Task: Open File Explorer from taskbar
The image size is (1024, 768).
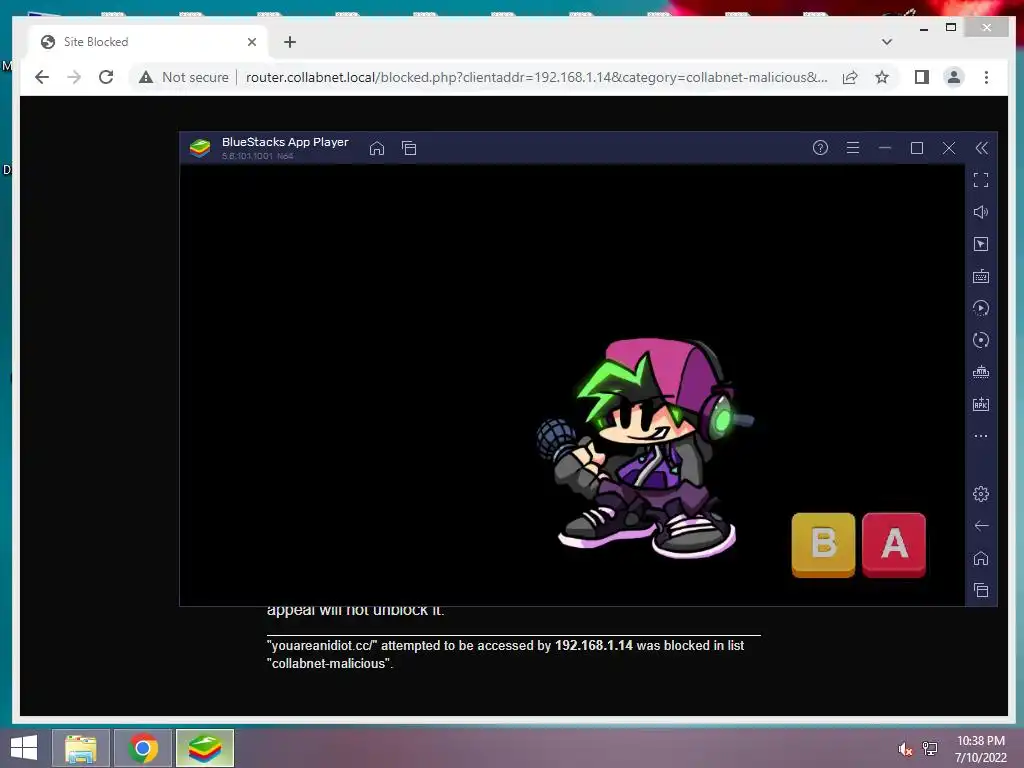Action: [81, 748]
